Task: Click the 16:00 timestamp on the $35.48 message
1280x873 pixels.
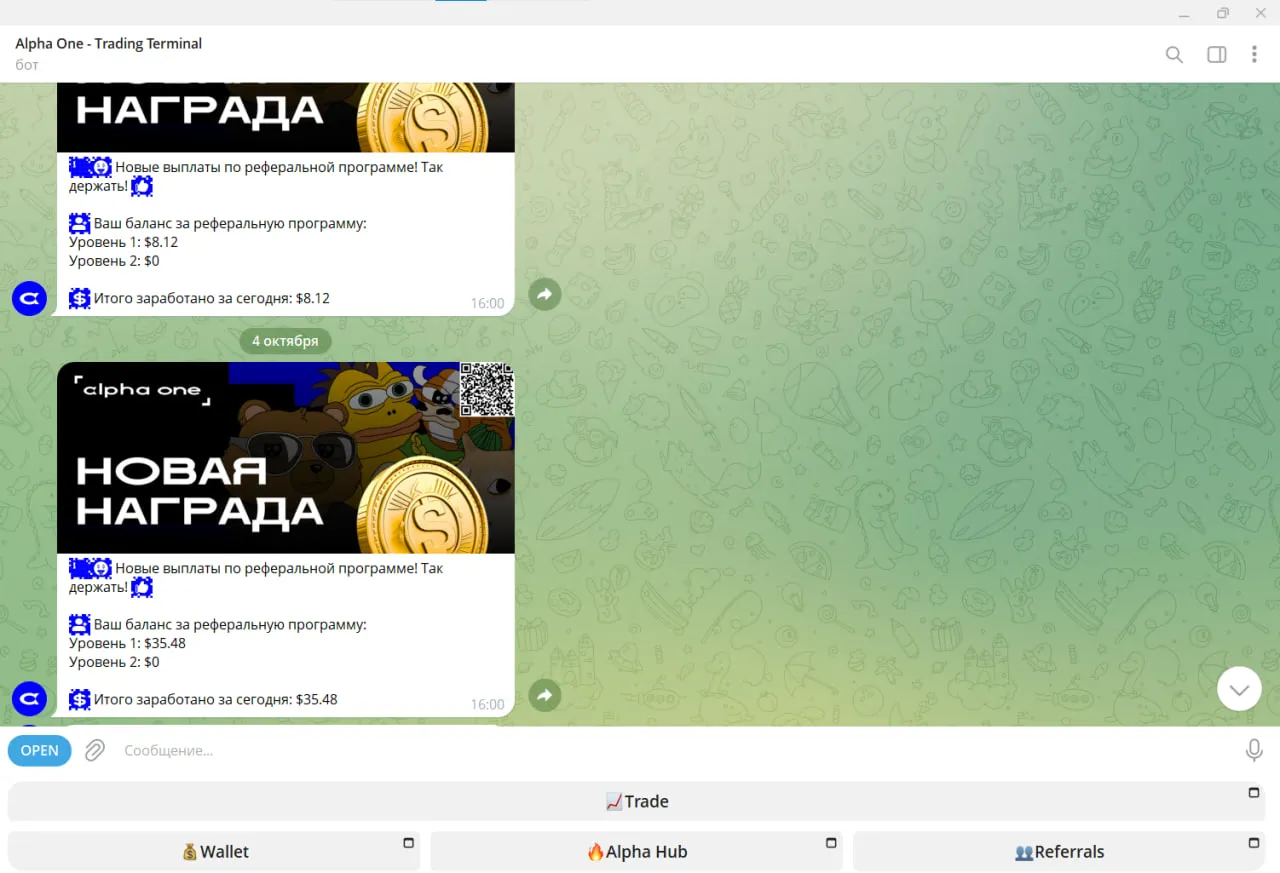Action: click(488, 704)
